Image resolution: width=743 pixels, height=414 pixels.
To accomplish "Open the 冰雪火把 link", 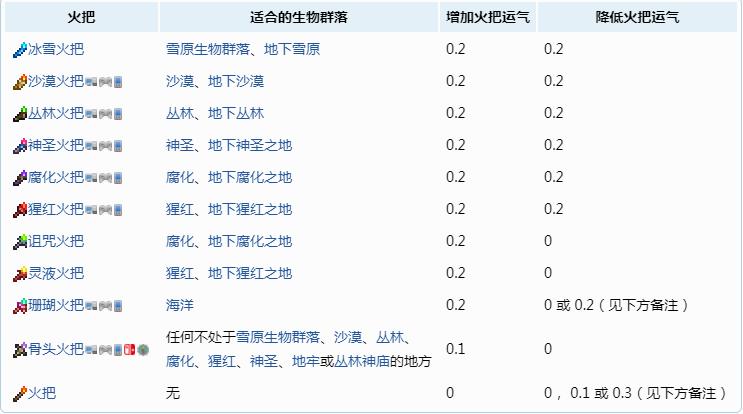I will (56, 48).
